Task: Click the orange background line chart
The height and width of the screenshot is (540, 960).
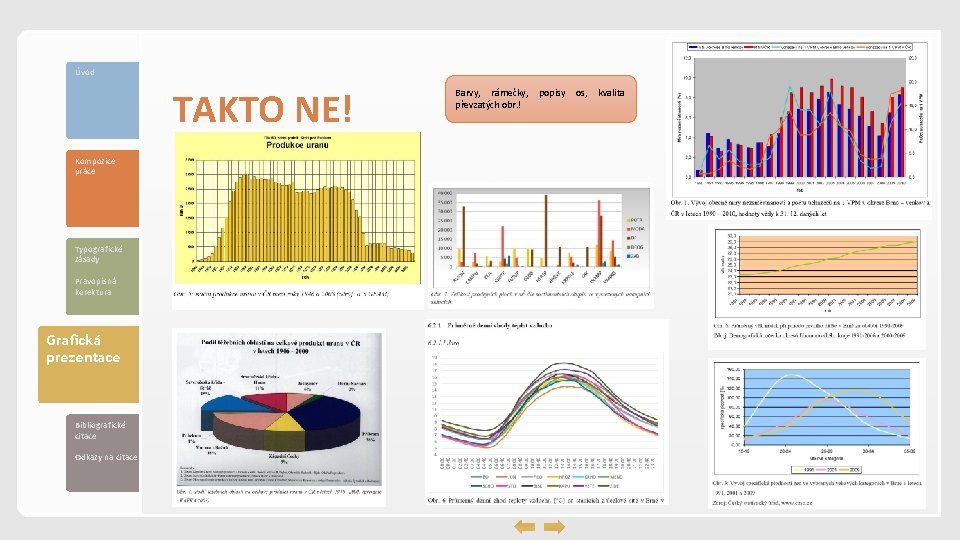Action: pos(817,272)
